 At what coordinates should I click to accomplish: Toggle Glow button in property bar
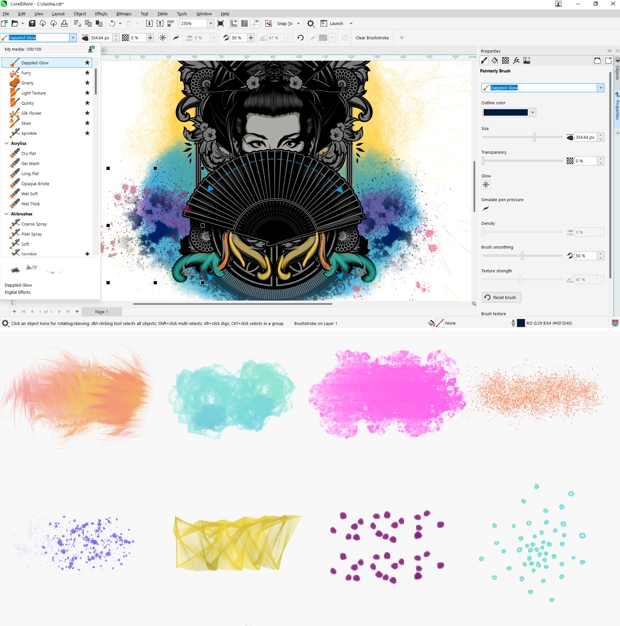pos(162,38)
